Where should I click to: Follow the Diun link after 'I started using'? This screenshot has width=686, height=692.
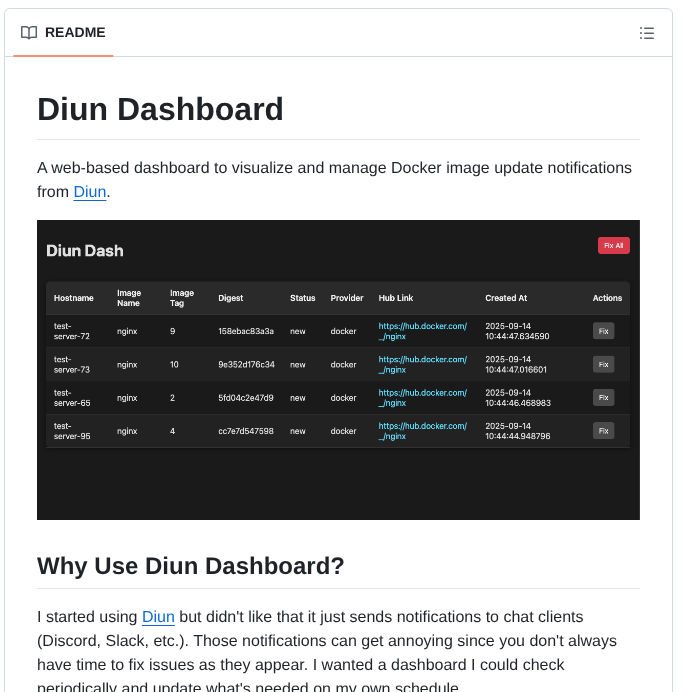(158, 617)
